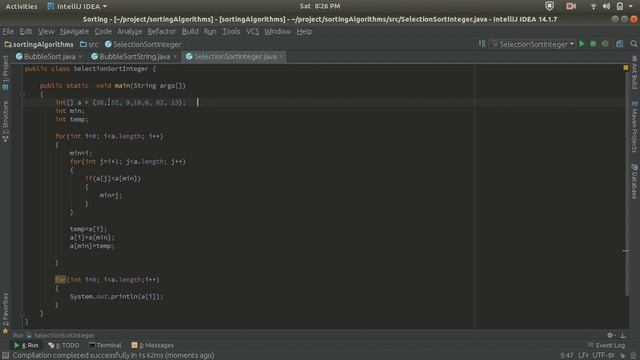Image resolution: width=640 pixels, height=360 pixels.
Task: Open Project Structure toolbar icon
Action: (x=620, y=44)
